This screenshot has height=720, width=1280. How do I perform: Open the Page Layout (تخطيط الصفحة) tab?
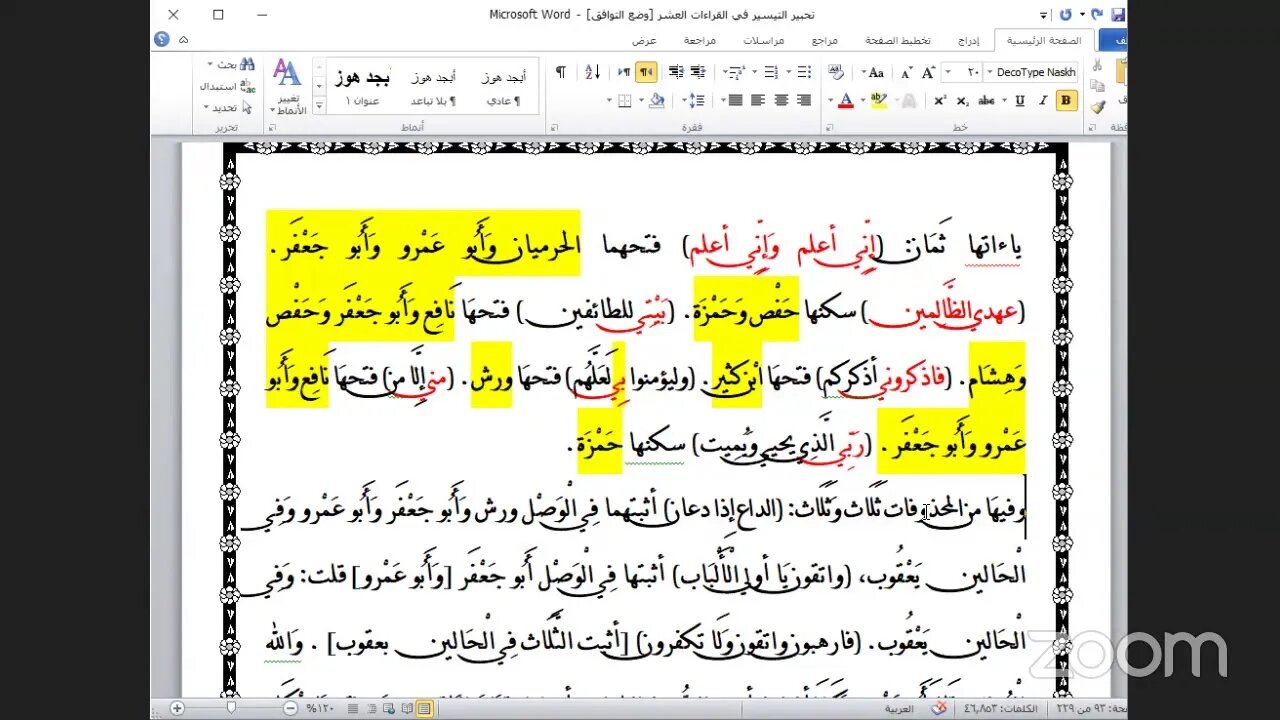point(898,40)
